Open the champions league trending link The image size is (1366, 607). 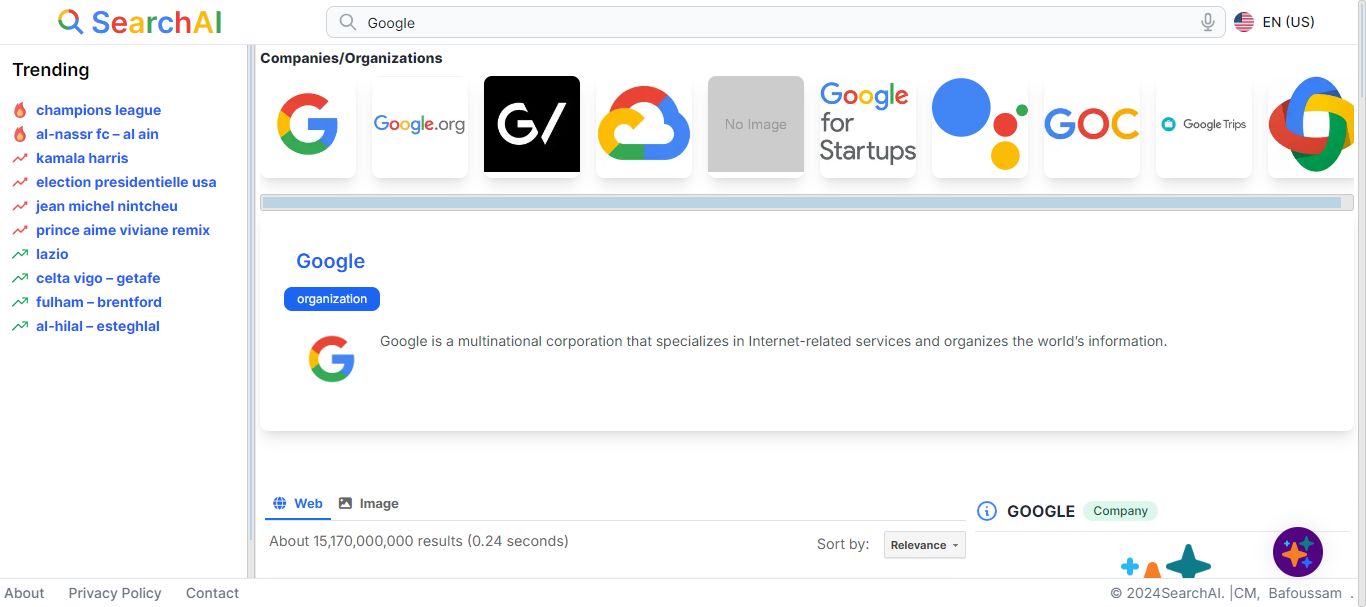[x=98, y=110]
